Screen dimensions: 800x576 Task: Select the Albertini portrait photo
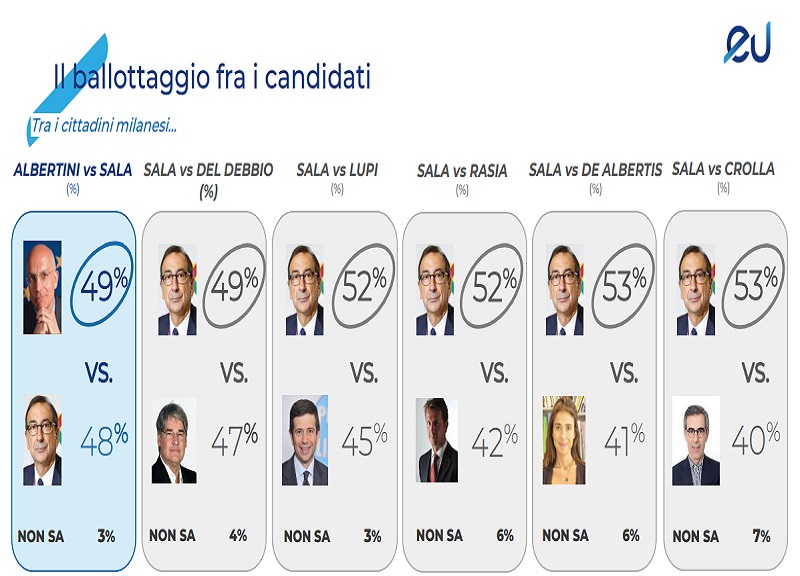coord(42,288)
